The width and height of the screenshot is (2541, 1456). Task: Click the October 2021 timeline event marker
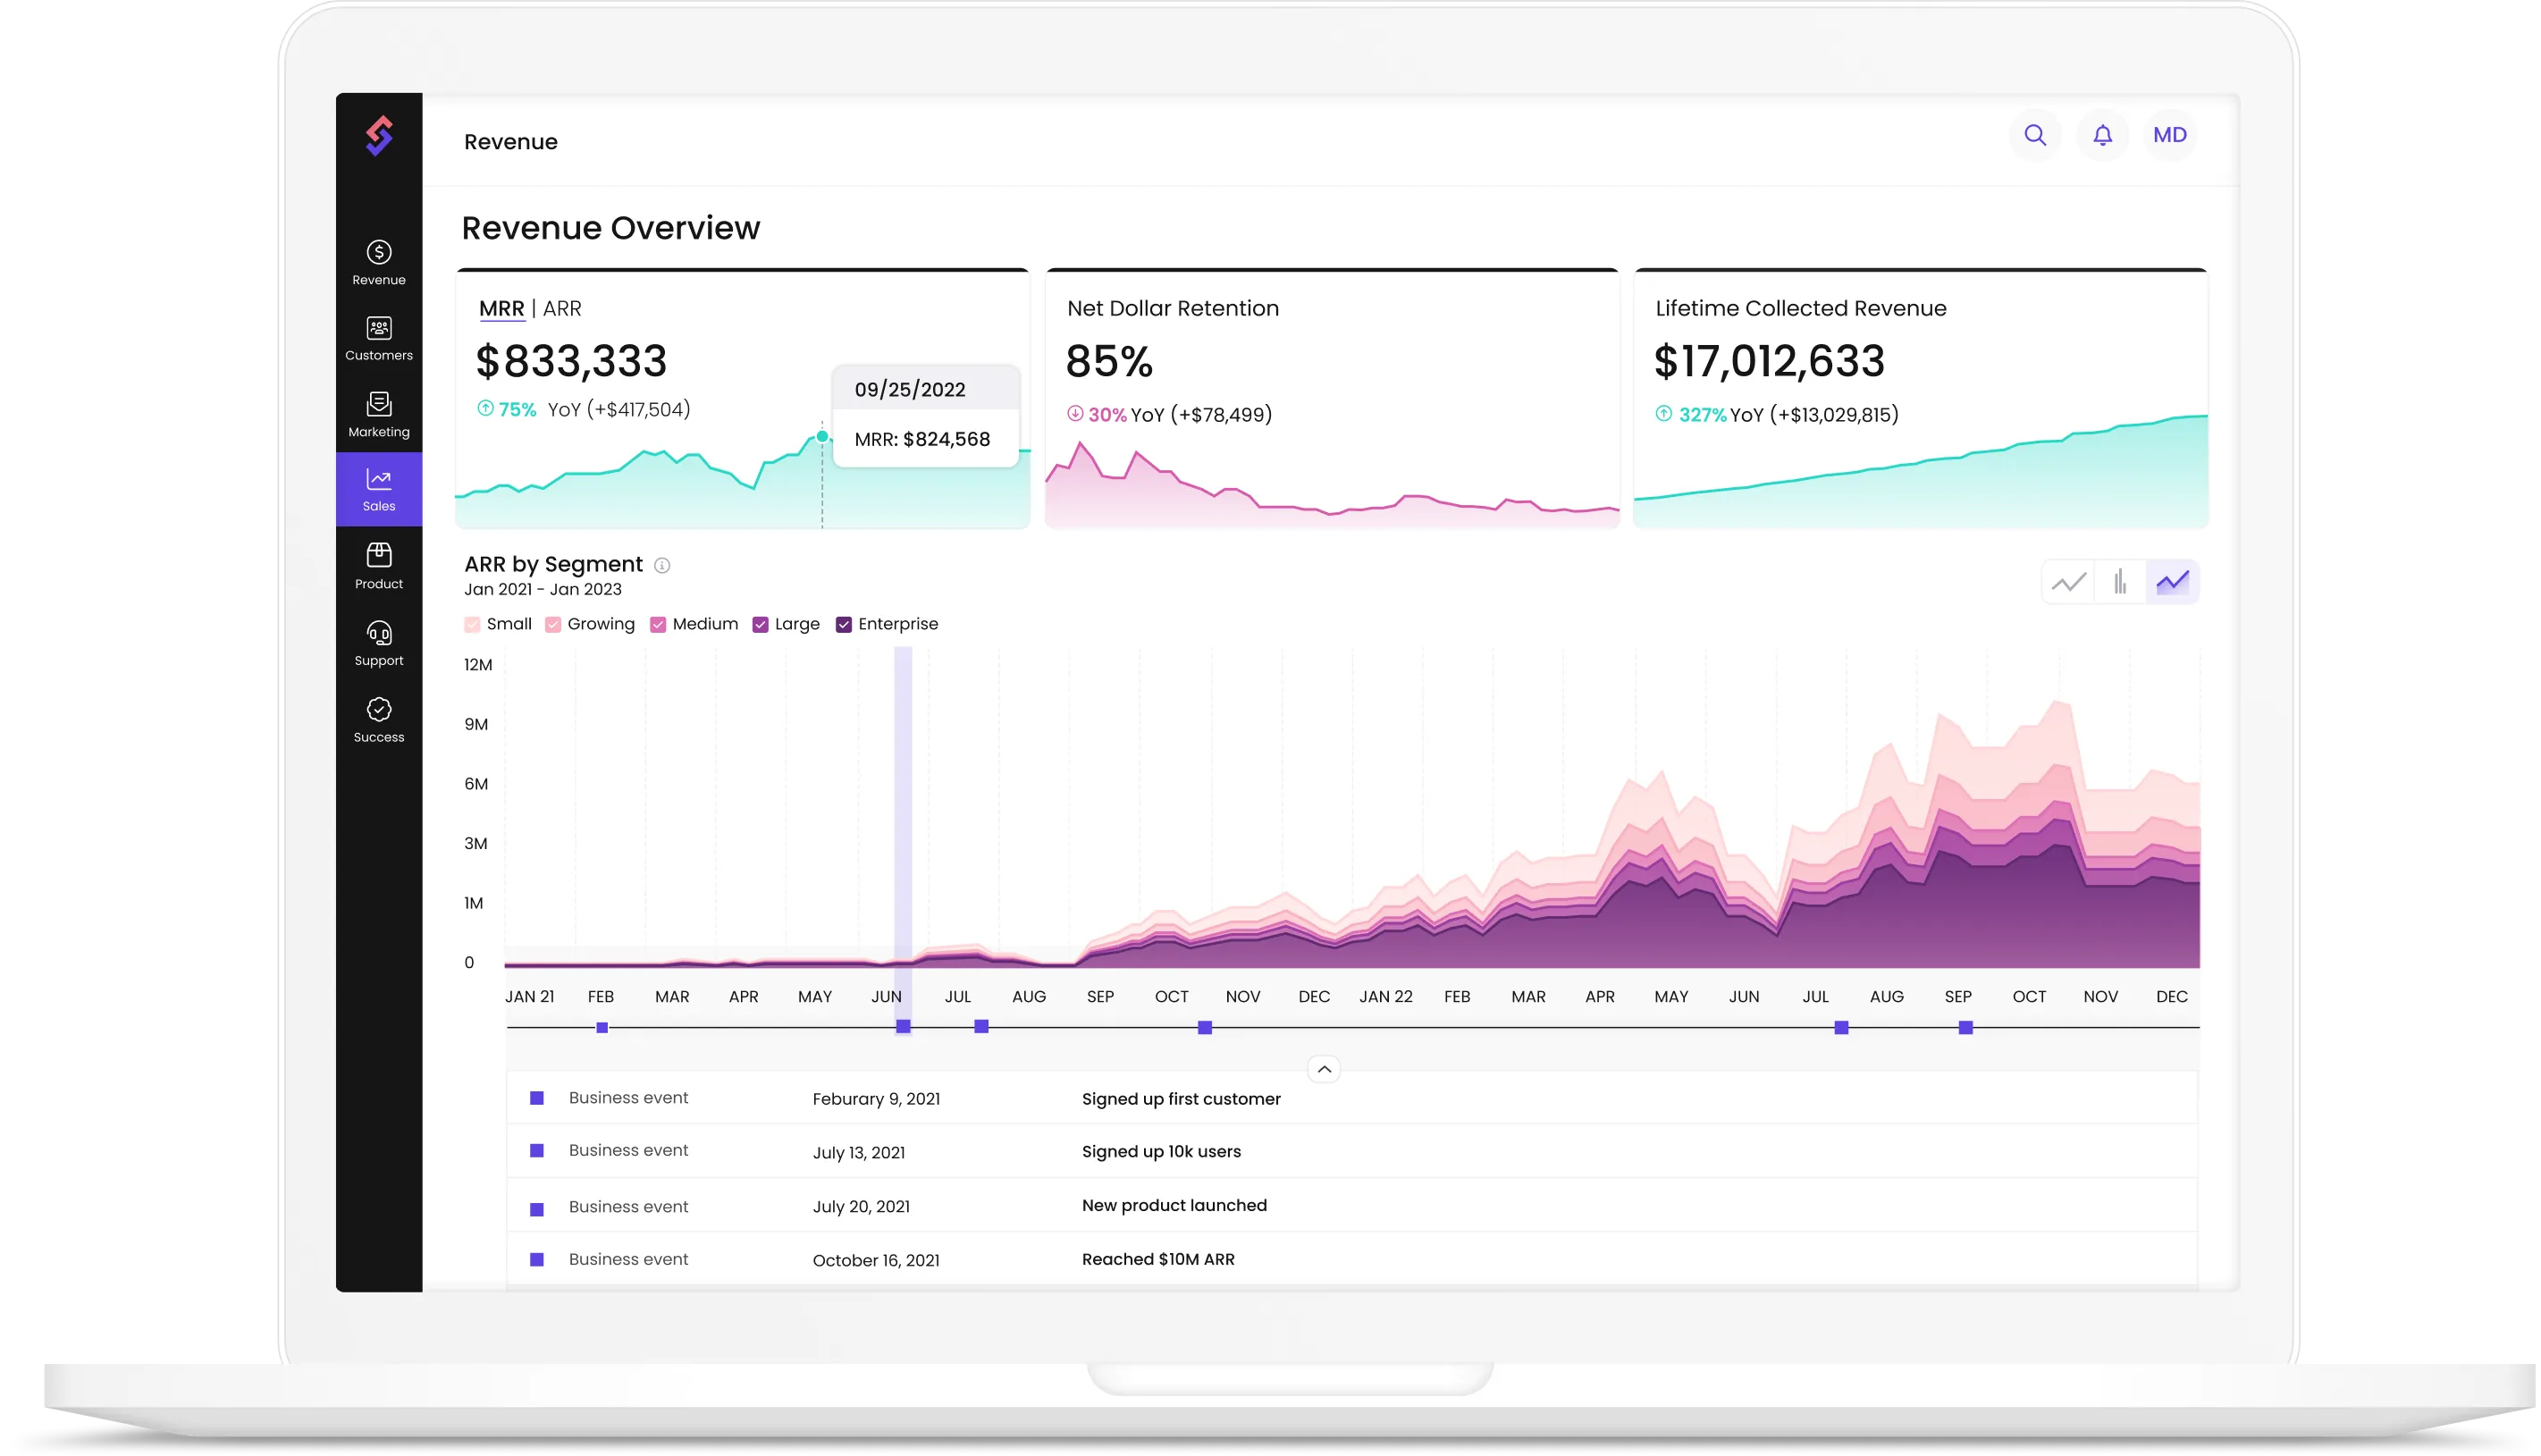(1205, 1027)
